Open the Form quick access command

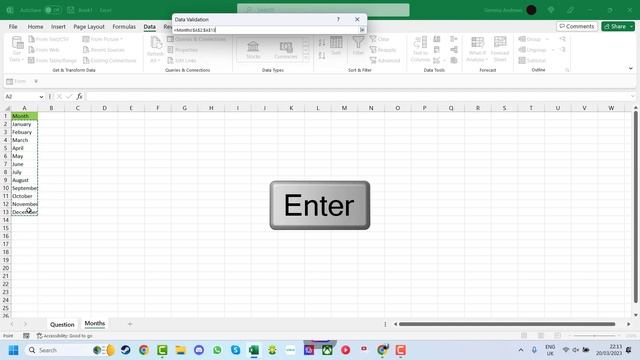pos(17,81)
